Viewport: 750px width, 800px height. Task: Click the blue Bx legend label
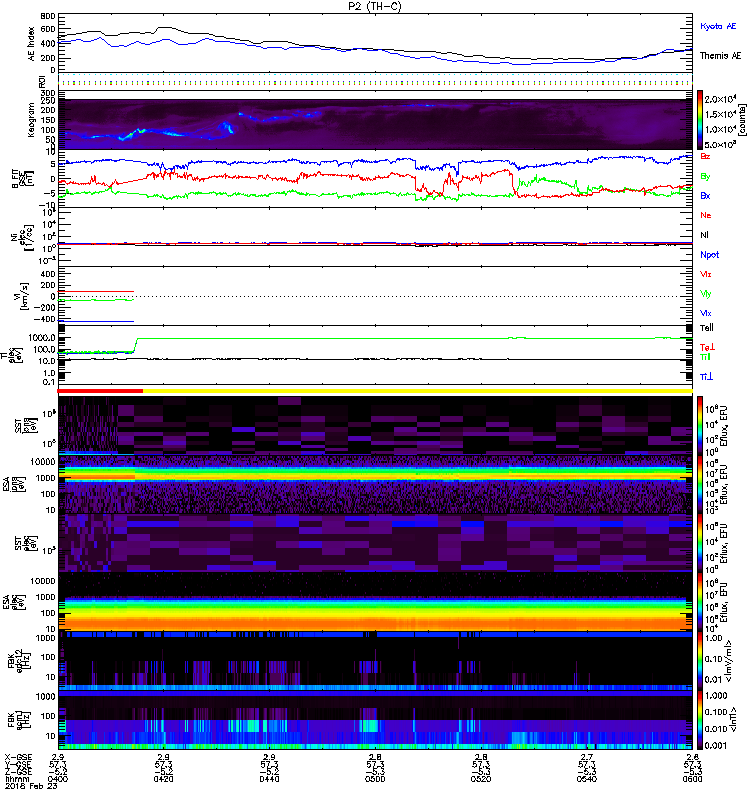705,196
